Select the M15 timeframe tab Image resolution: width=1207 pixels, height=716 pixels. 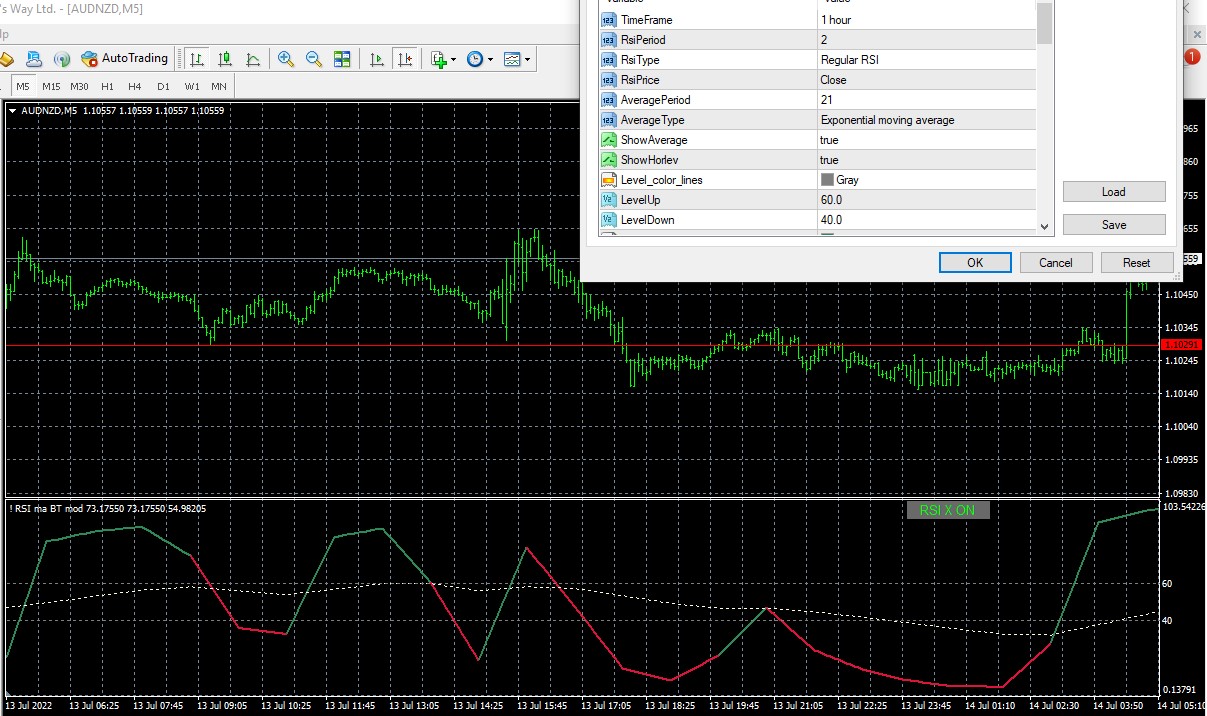(51, 86)
